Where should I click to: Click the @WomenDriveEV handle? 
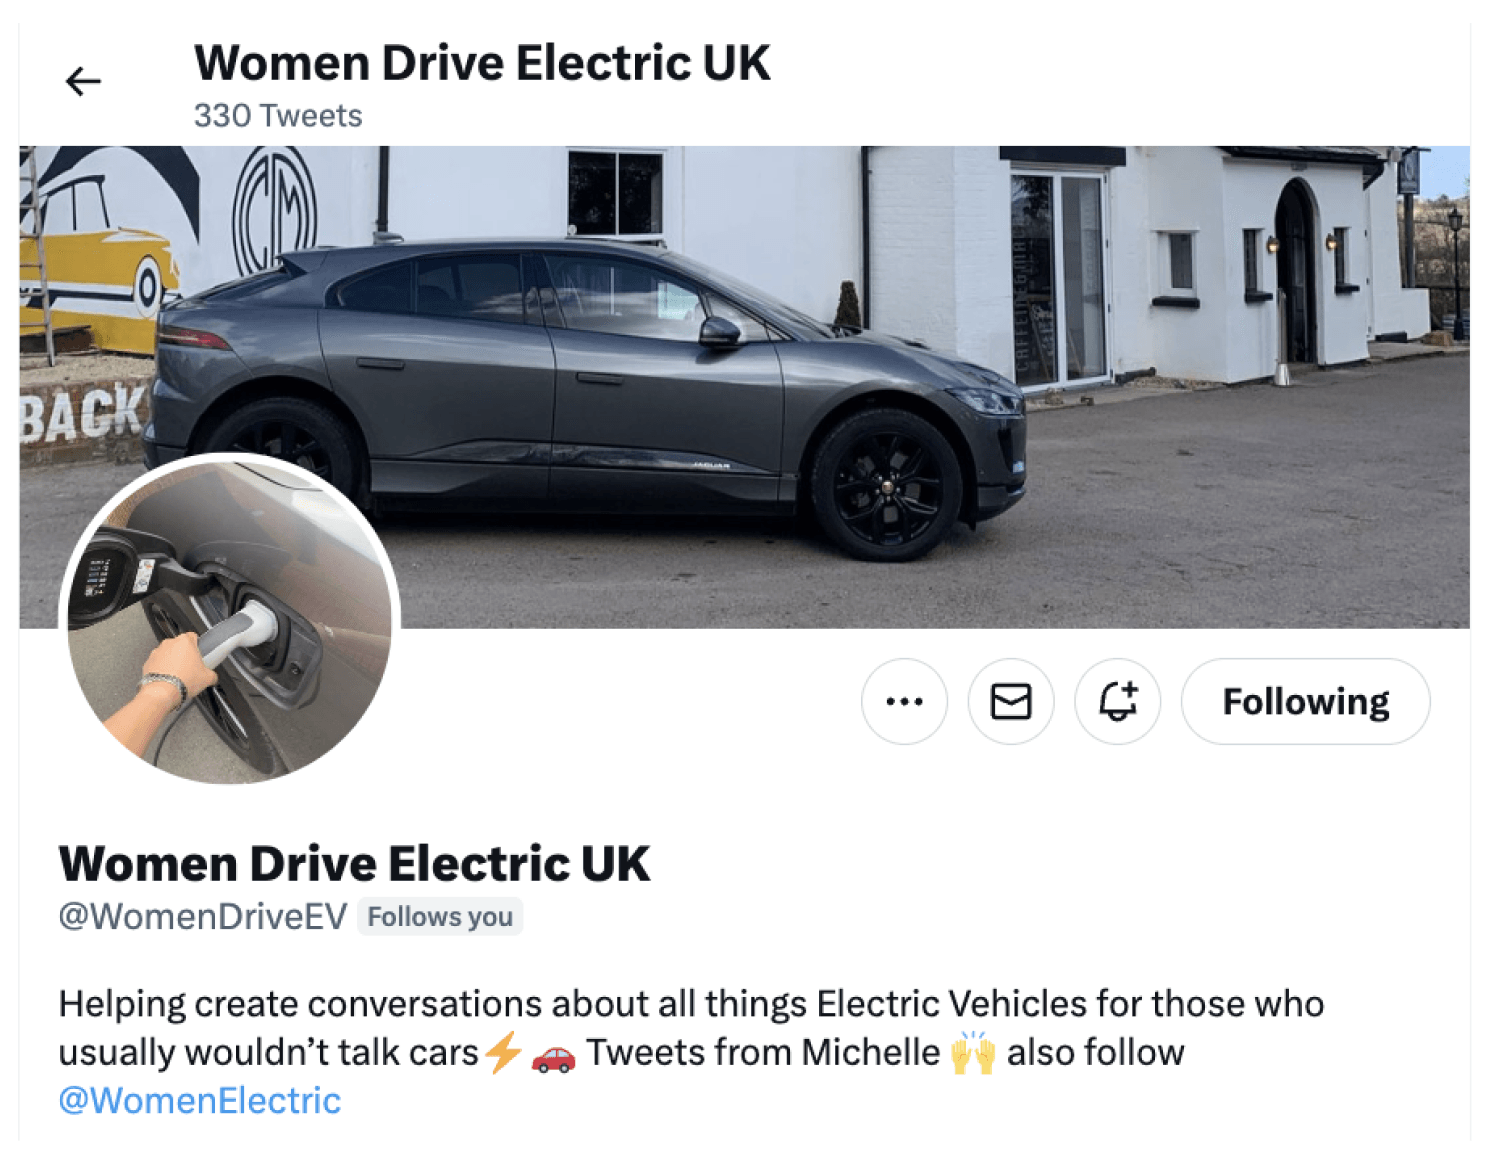203,916
